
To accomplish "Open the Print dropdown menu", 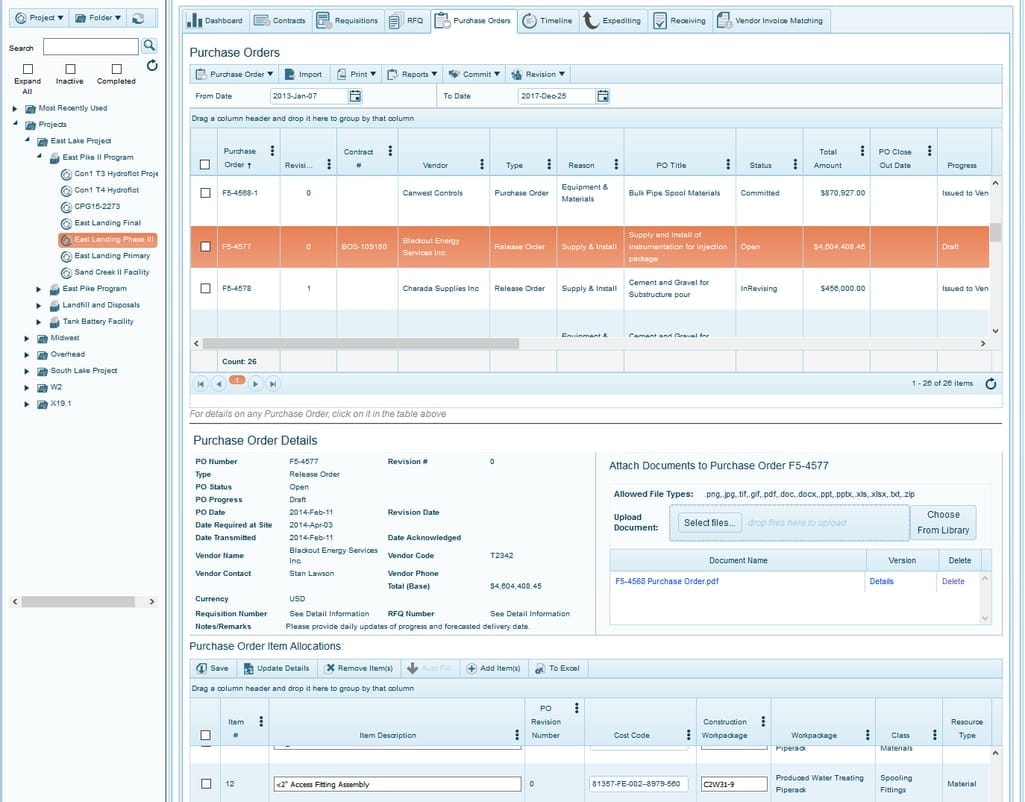I will coord(356,74).
